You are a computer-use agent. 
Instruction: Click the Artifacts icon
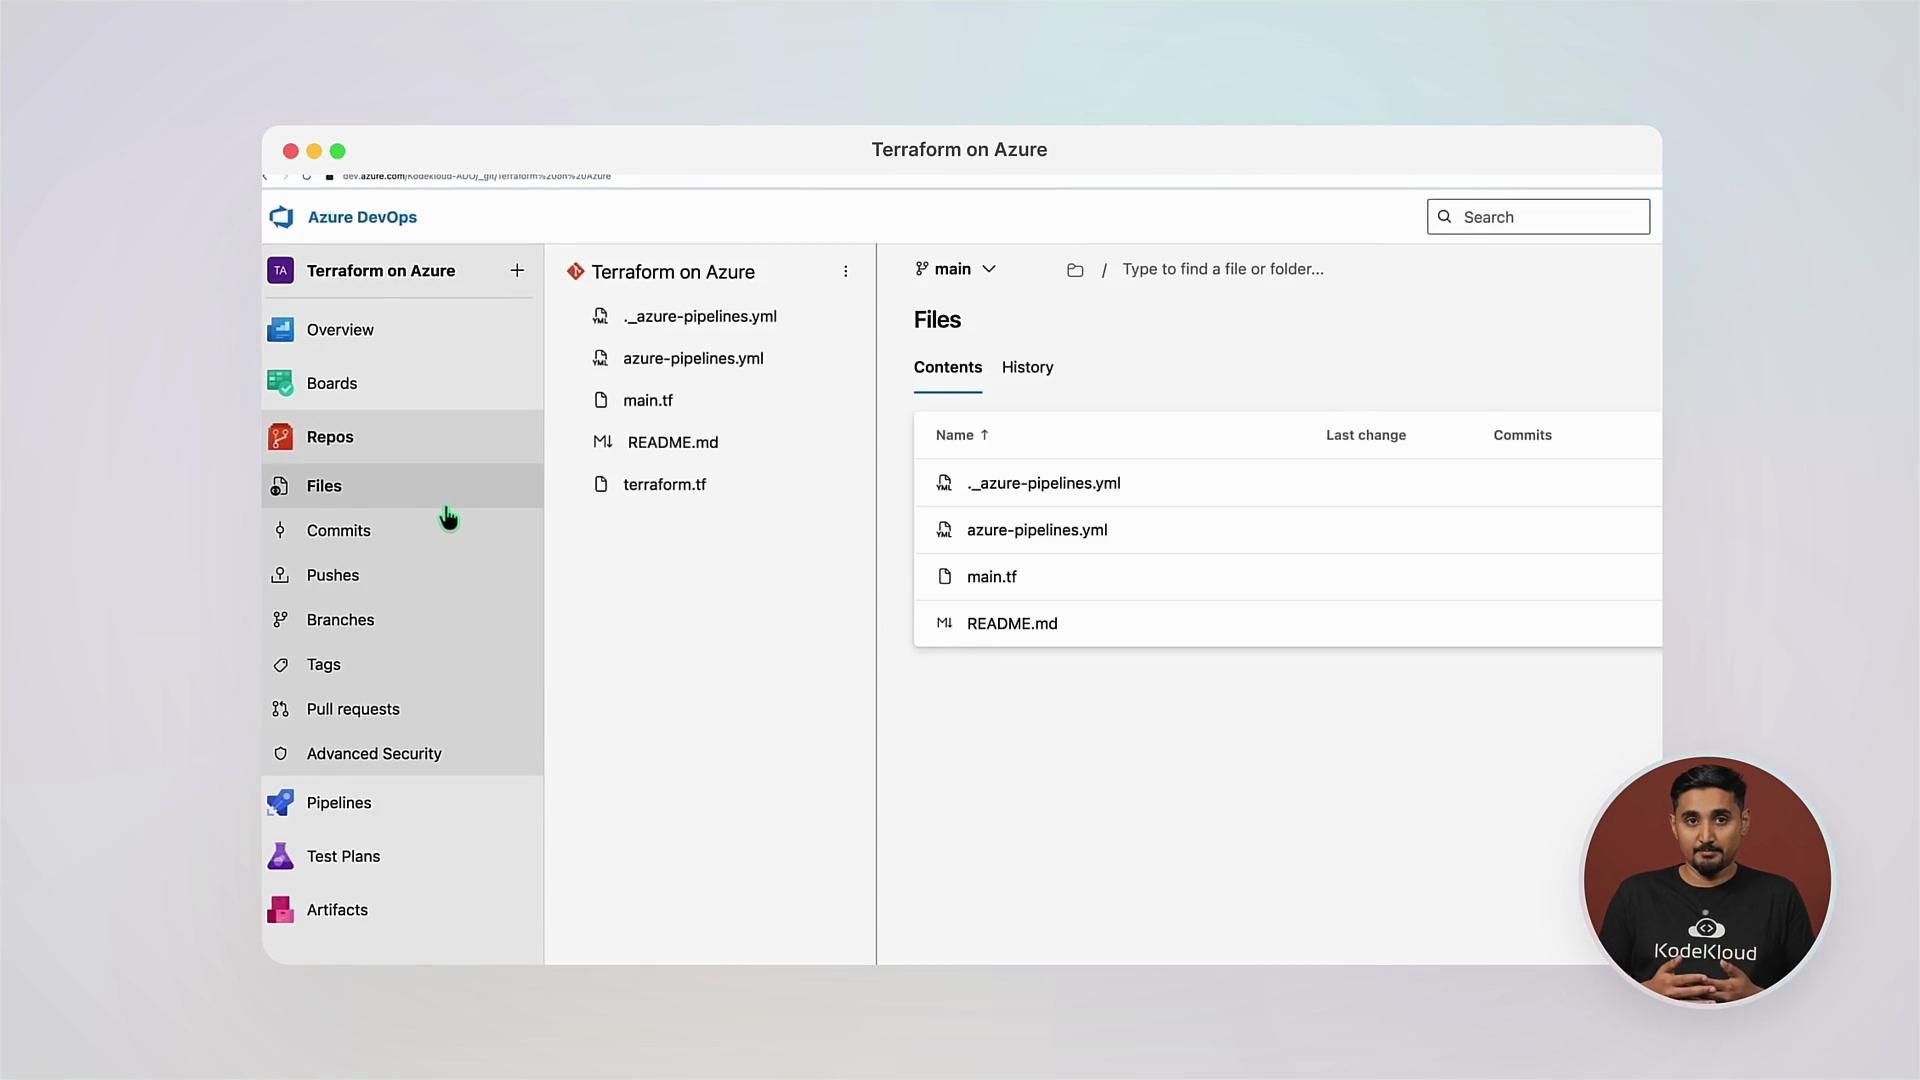click(280, 910)
